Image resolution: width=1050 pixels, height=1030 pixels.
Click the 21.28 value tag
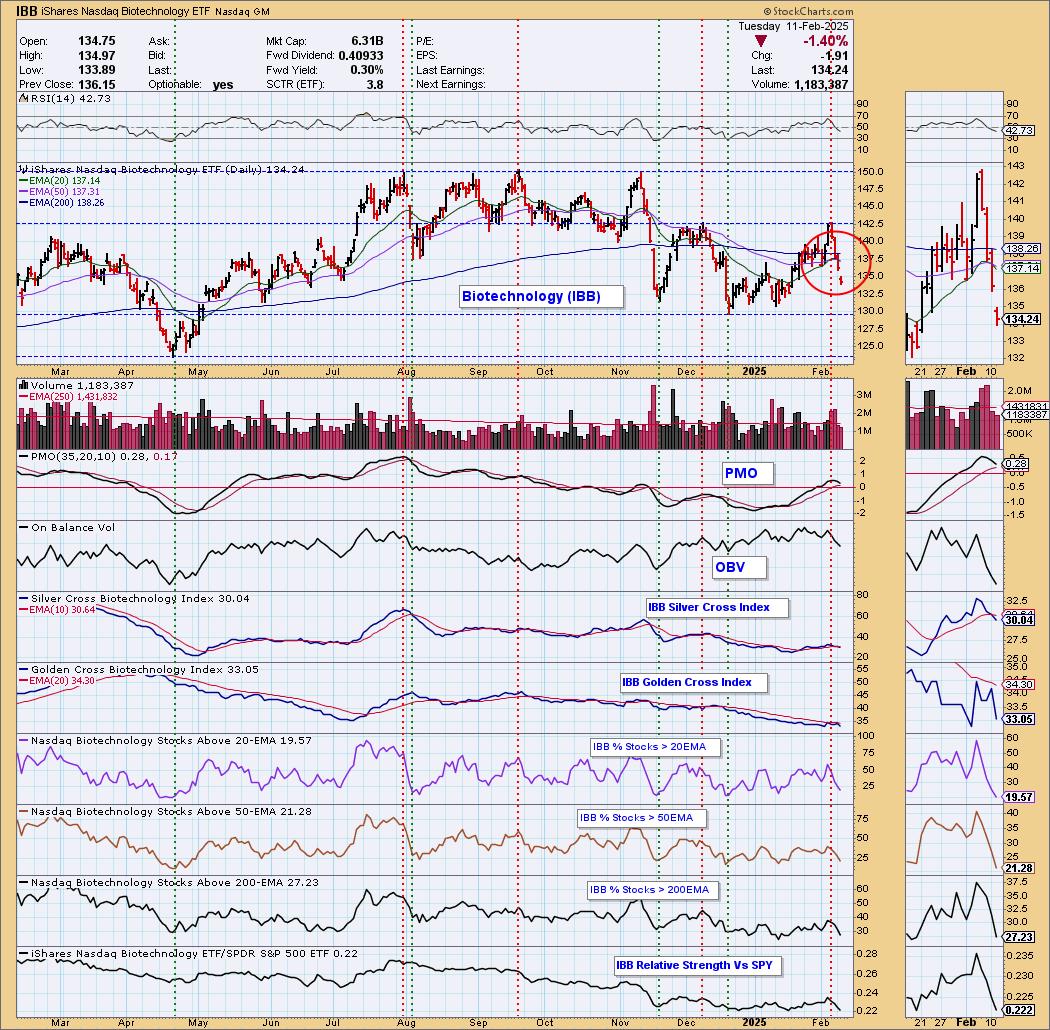click(1020, 869)
